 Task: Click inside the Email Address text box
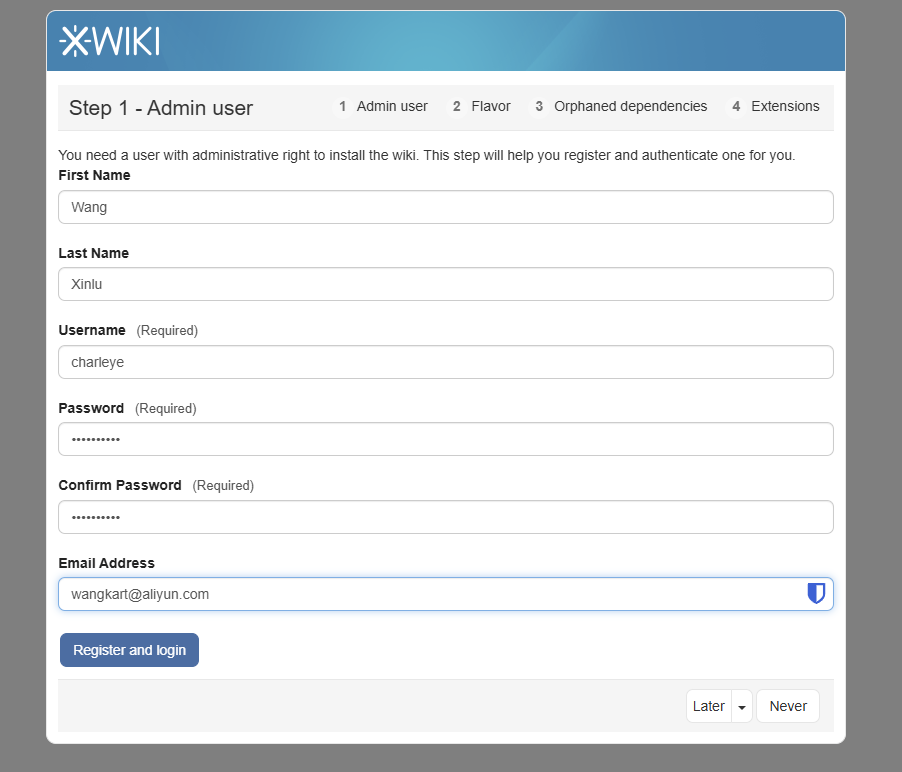point(430,594)
